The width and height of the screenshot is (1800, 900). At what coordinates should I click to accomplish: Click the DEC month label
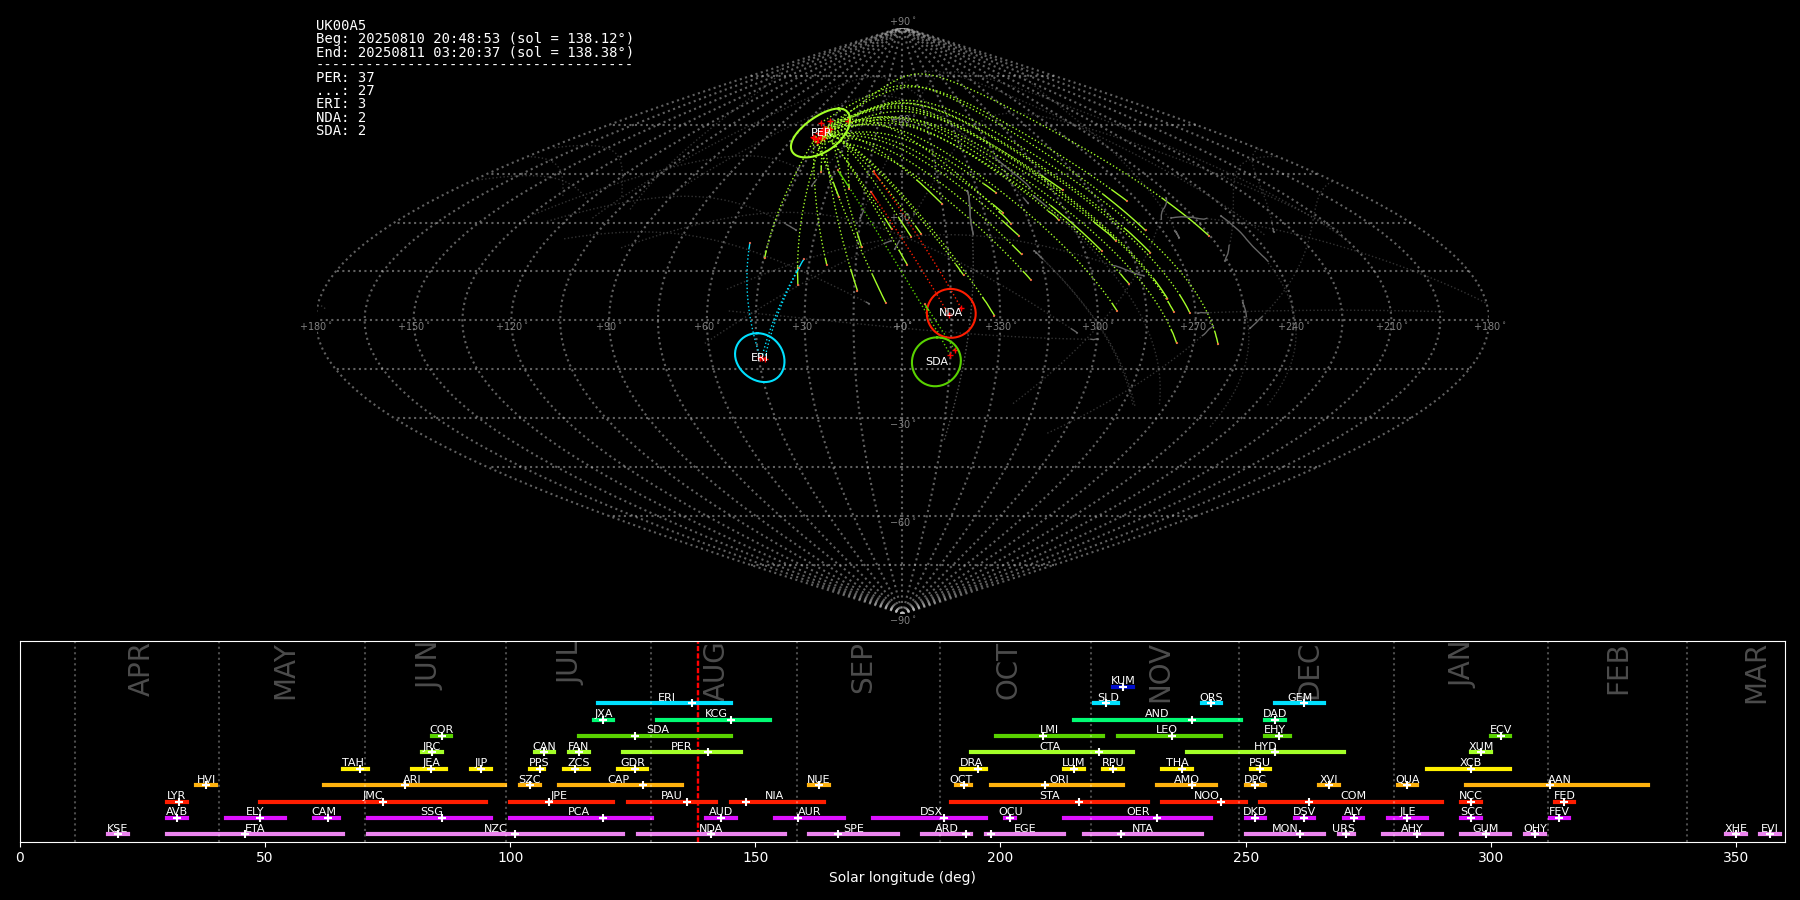pos(1309,673)
